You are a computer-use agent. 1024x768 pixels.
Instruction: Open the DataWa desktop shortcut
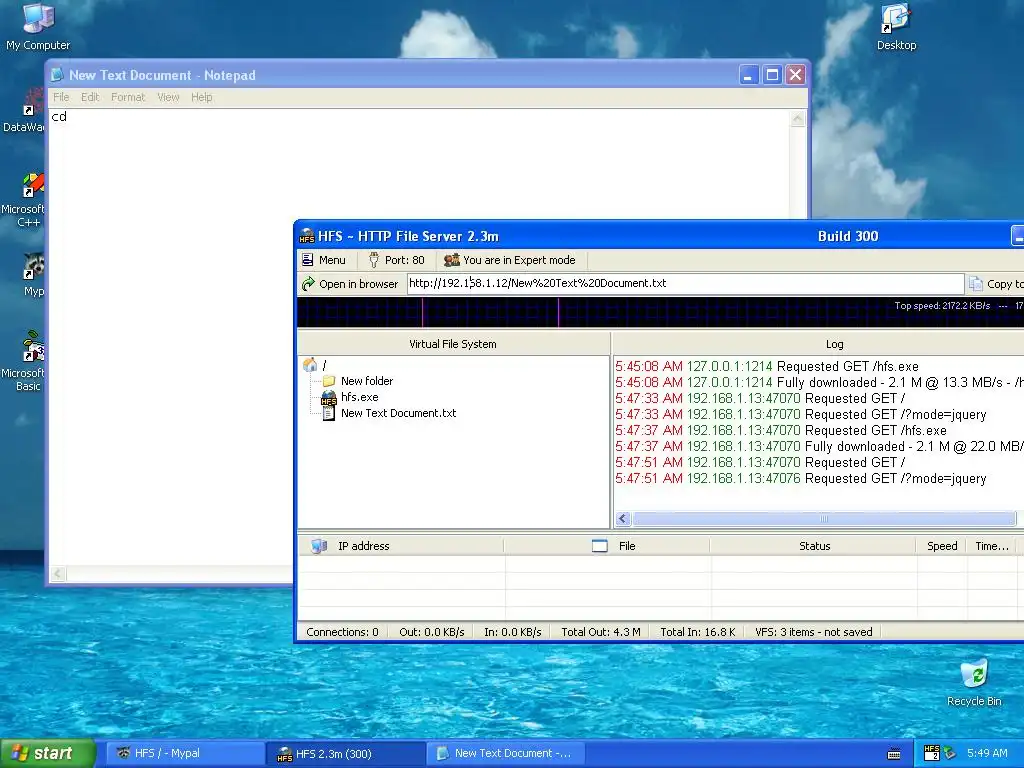point(24,111)
